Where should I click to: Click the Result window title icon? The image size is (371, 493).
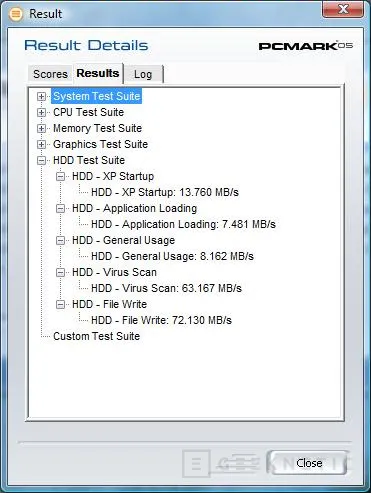(15, 14)
